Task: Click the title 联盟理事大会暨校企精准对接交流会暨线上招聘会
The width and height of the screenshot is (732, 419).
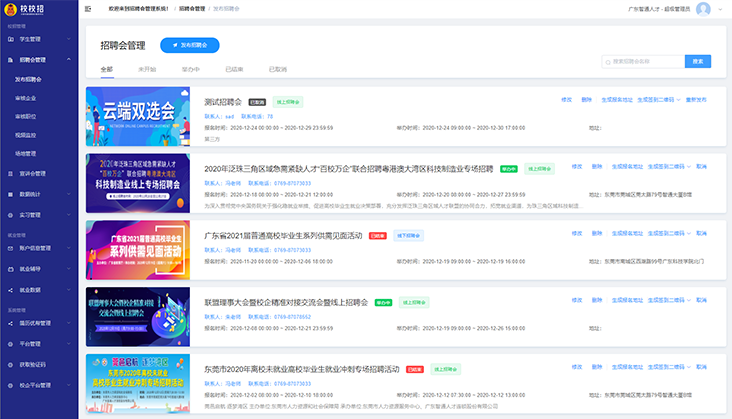Action: (x=286, y=302)
